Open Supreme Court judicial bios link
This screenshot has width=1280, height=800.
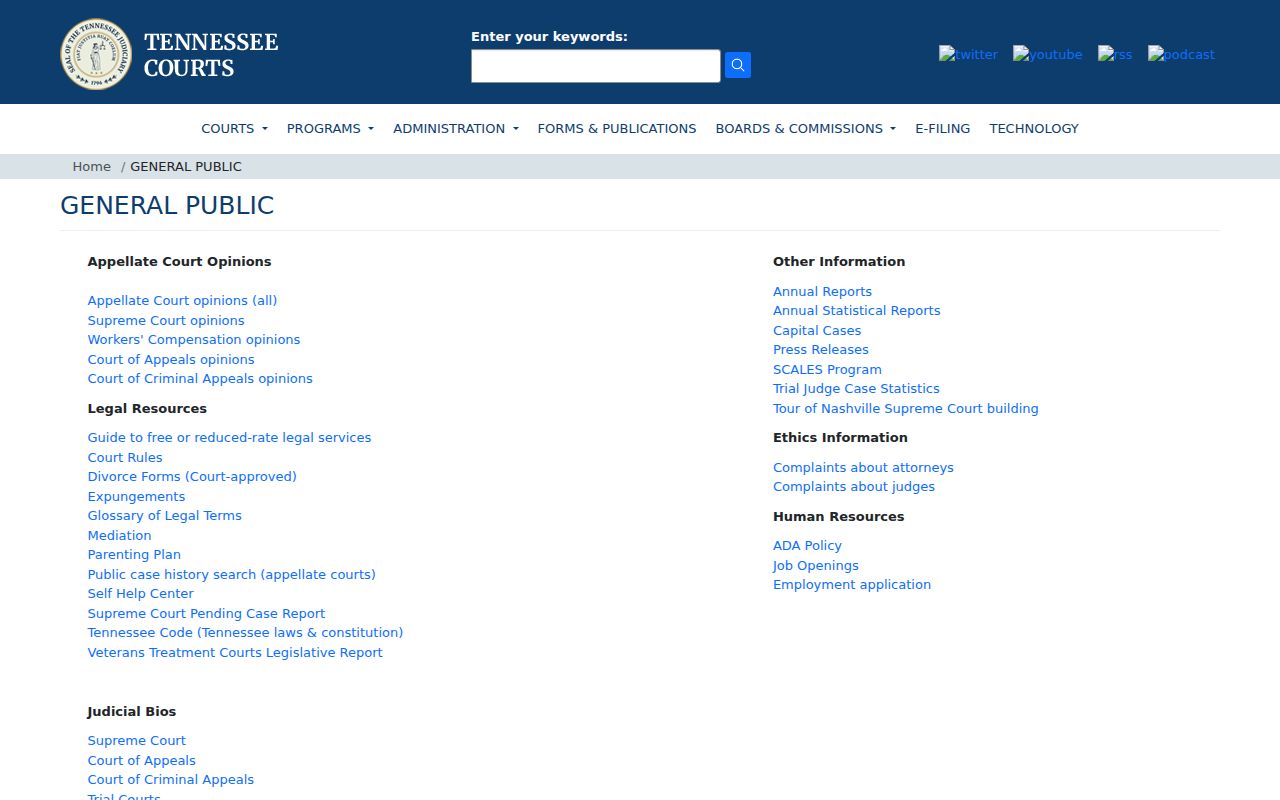[137, 740]
